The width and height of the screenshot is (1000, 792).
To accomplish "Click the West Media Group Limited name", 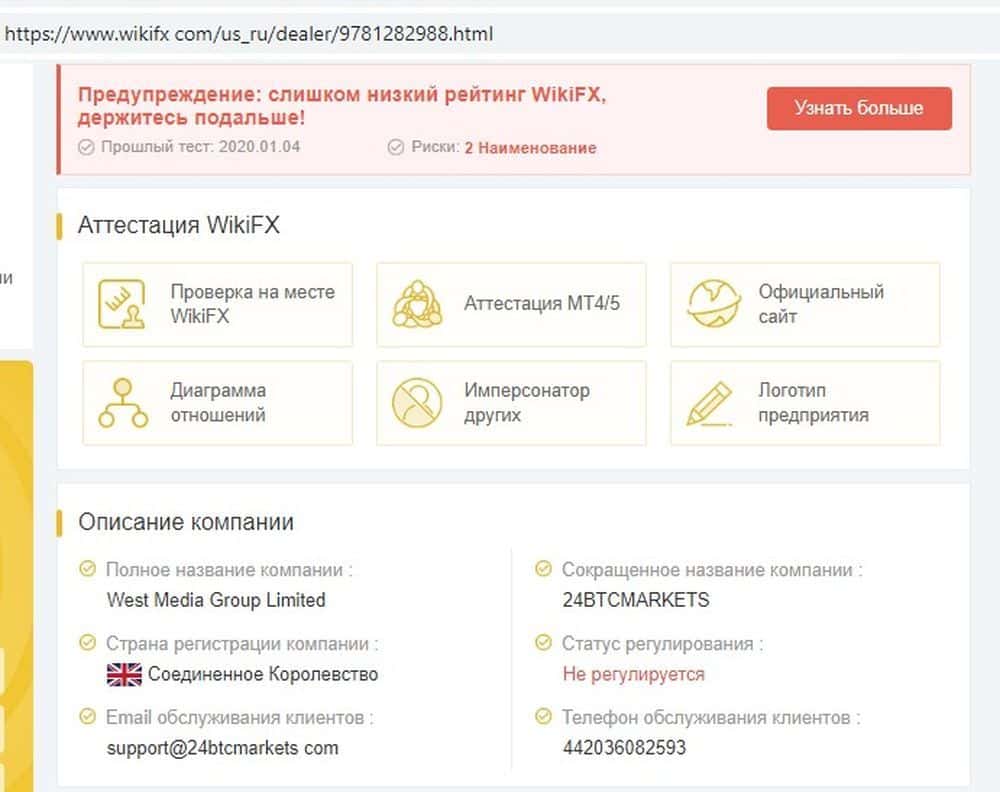I will point(216,600).
